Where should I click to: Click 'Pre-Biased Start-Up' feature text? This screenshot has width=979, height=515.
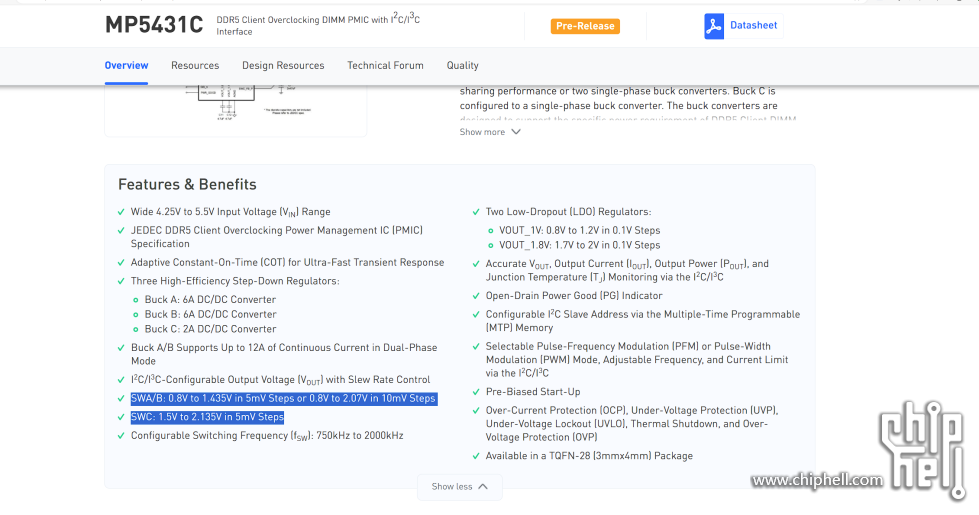pos(533,392)
